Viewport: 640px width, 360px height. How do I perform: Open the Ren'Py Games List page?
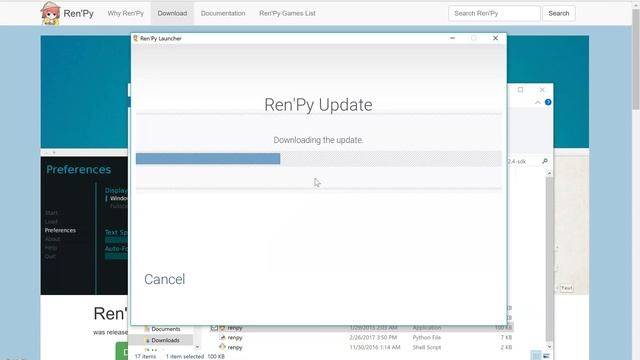click(287, 13)
